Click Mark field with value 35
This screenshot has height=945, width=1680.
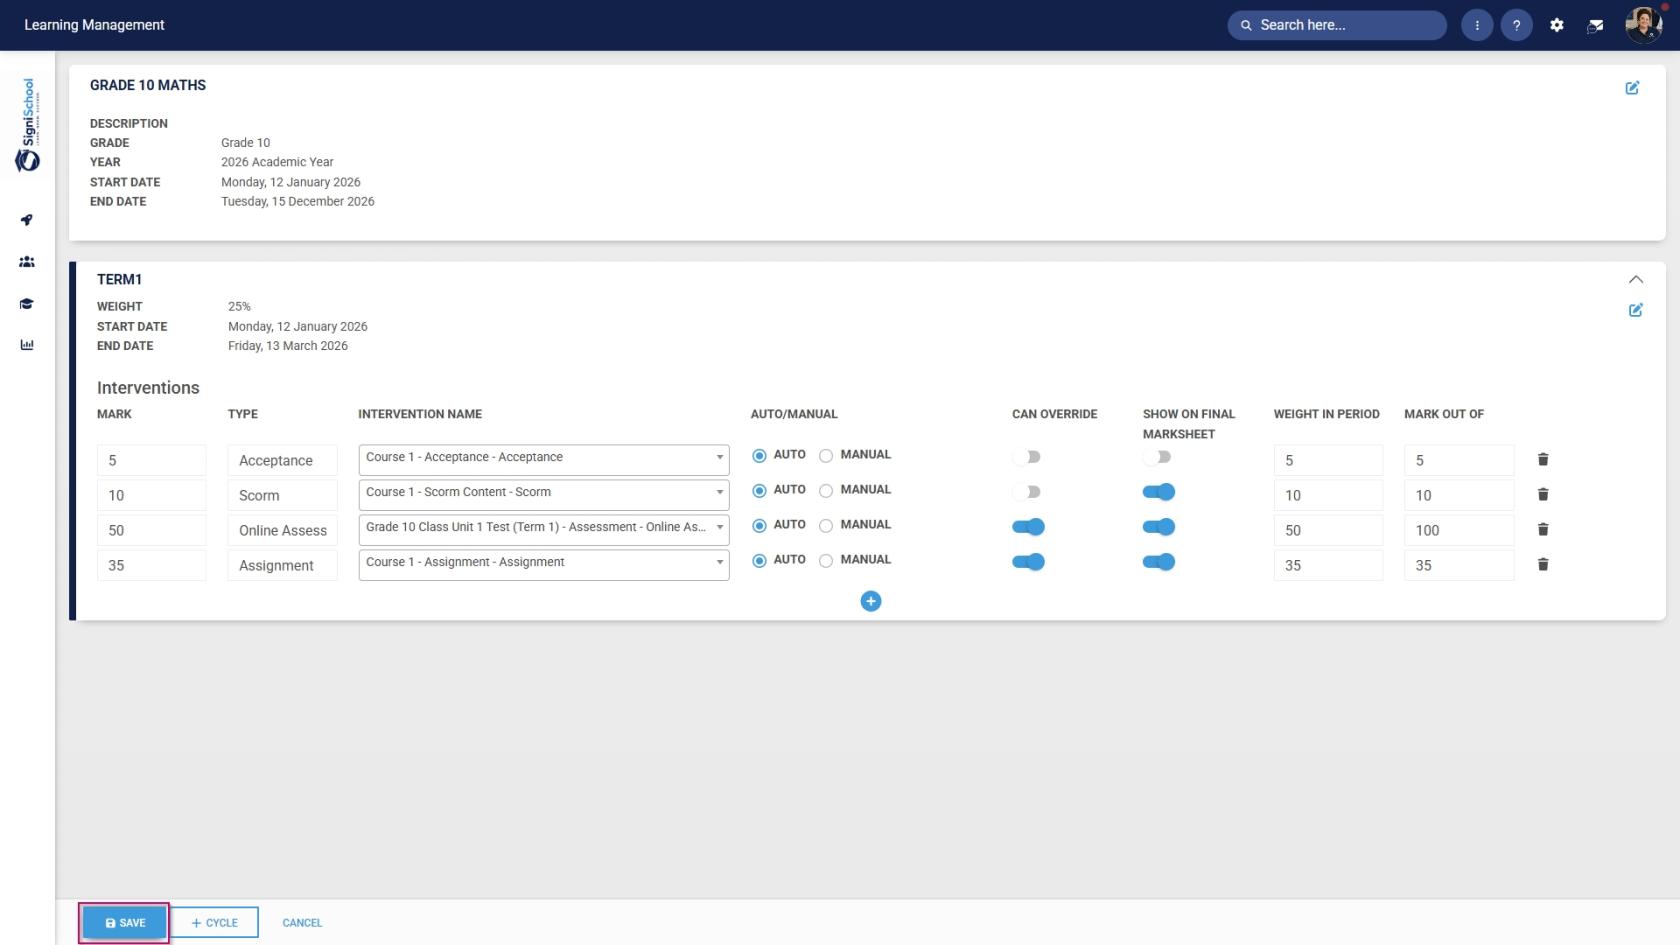[x=151, y=565]
